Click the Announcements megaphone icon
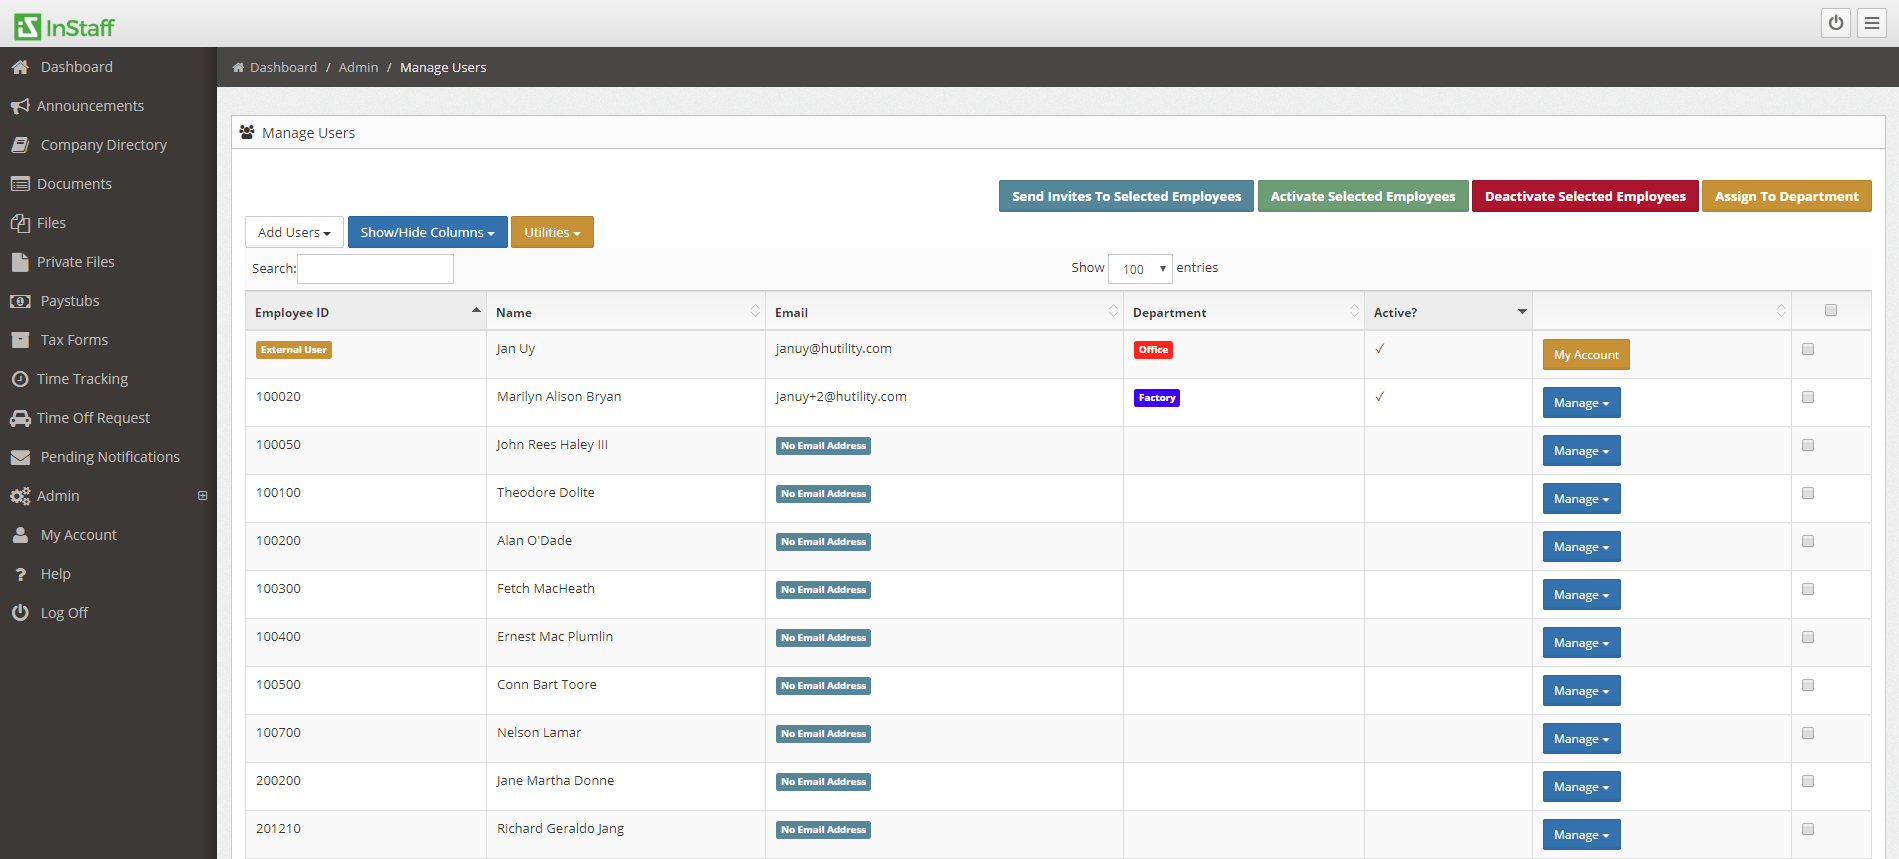Image resolution: width=1899 pixels, height=859 pixels. tap(20, 106)
